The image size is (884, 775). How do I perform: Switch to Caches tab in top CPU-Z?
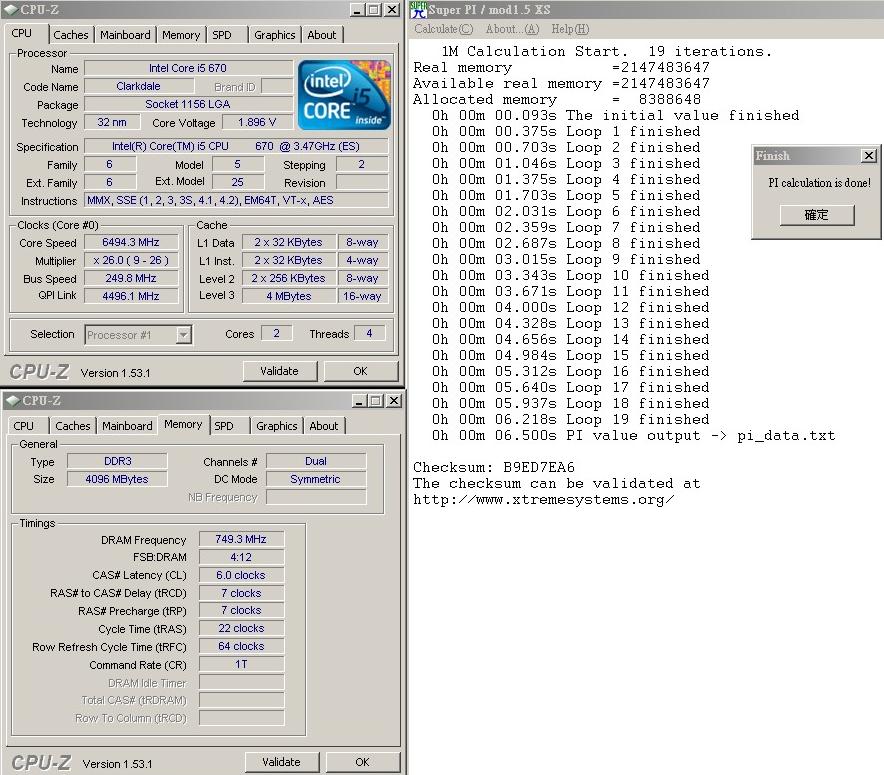click(70, 35)
